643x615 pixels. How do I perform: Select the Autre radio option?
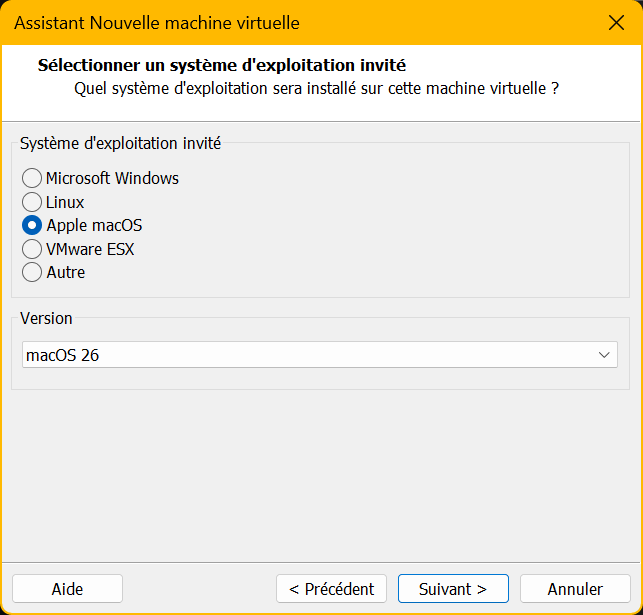click(x=32, y=272)
